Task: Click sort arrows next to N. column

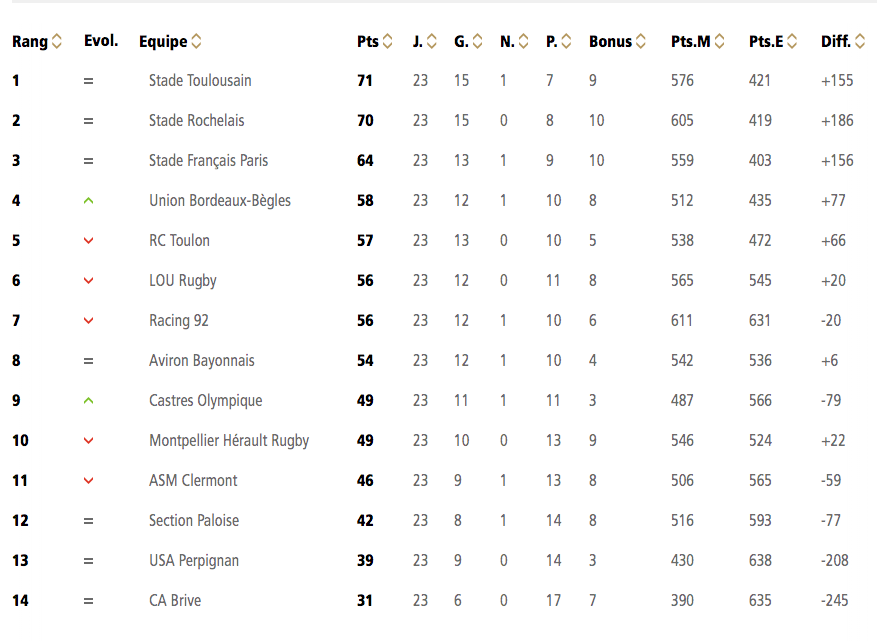Action: coord(523,41)
